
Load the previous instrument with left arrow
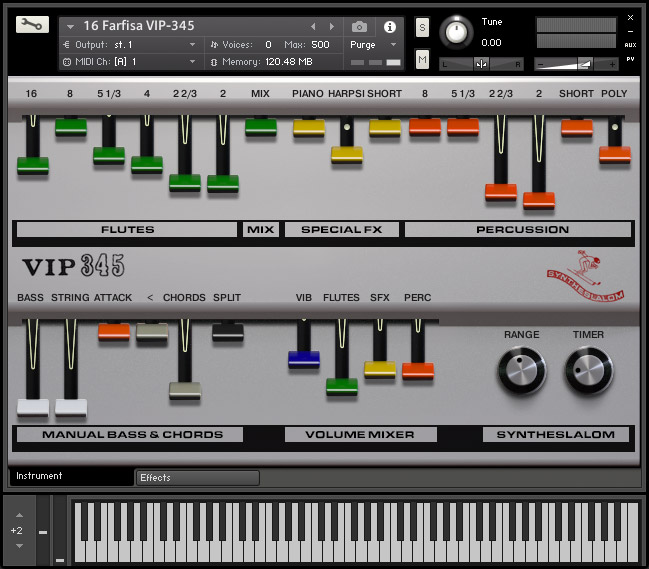coord(313,26)
